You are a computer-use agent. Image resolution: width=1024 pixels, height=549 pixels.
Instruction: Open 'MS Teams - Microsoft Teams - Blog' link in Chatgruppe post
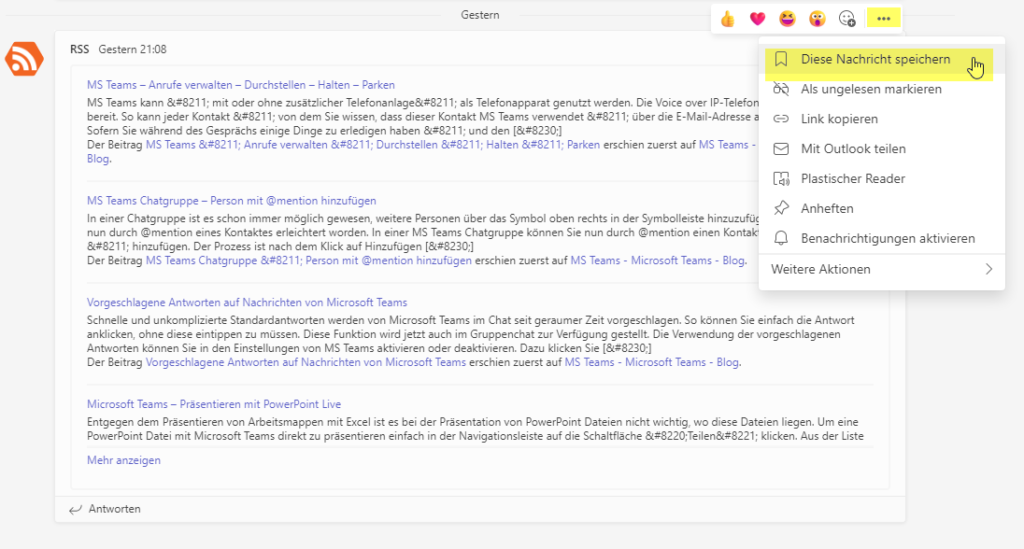657,260
